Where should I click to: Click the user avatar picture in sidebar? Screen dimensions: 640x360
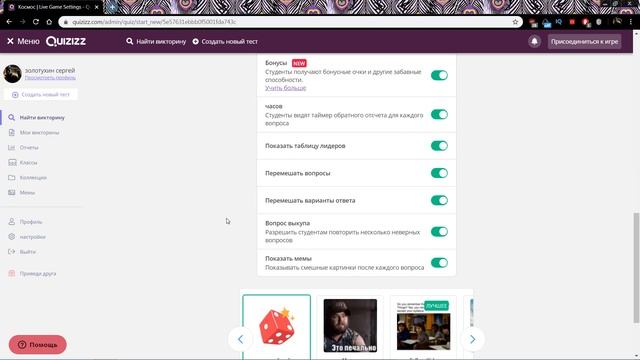[12, 73]
